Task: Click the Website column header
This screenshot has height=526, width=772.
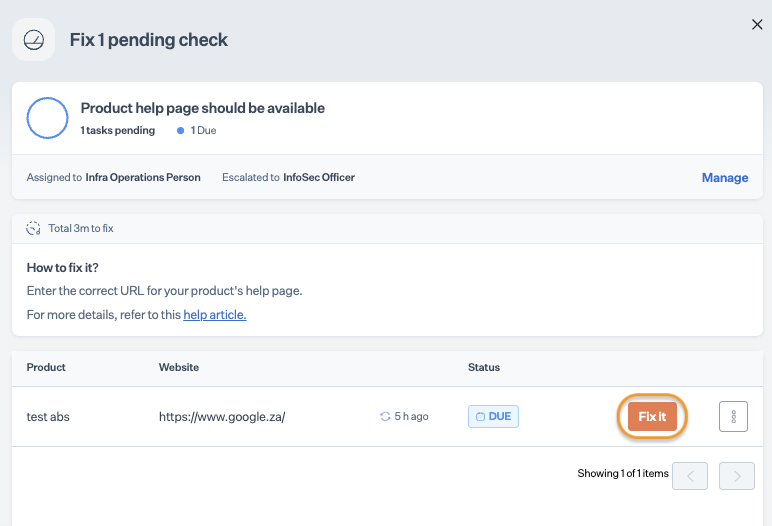Action: (x=179, y=367)
